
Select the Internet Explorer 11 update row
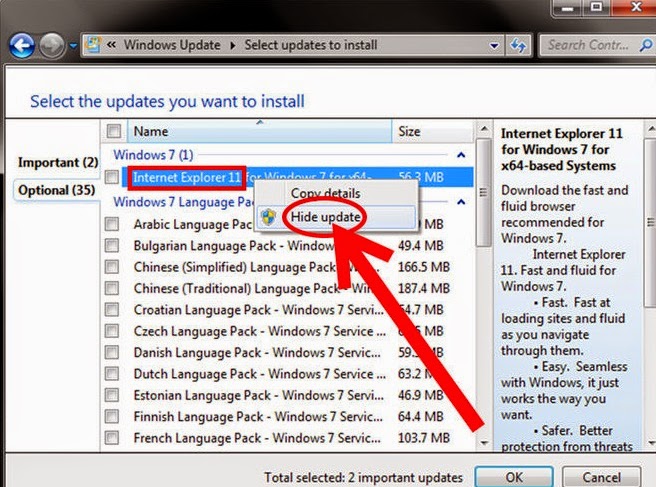[x=297, y=177]
